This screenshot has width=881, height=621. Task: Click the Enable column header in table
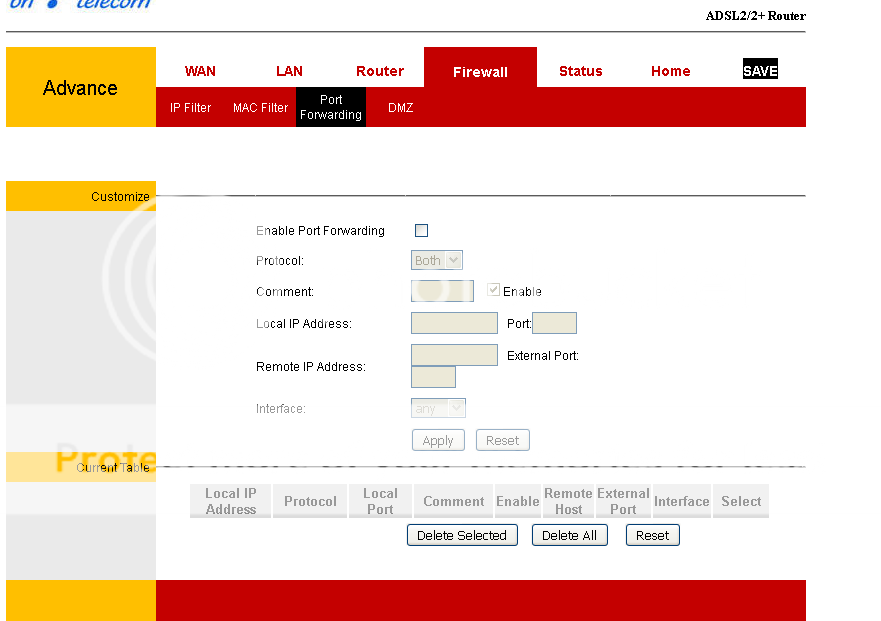(x=517, y=501)
